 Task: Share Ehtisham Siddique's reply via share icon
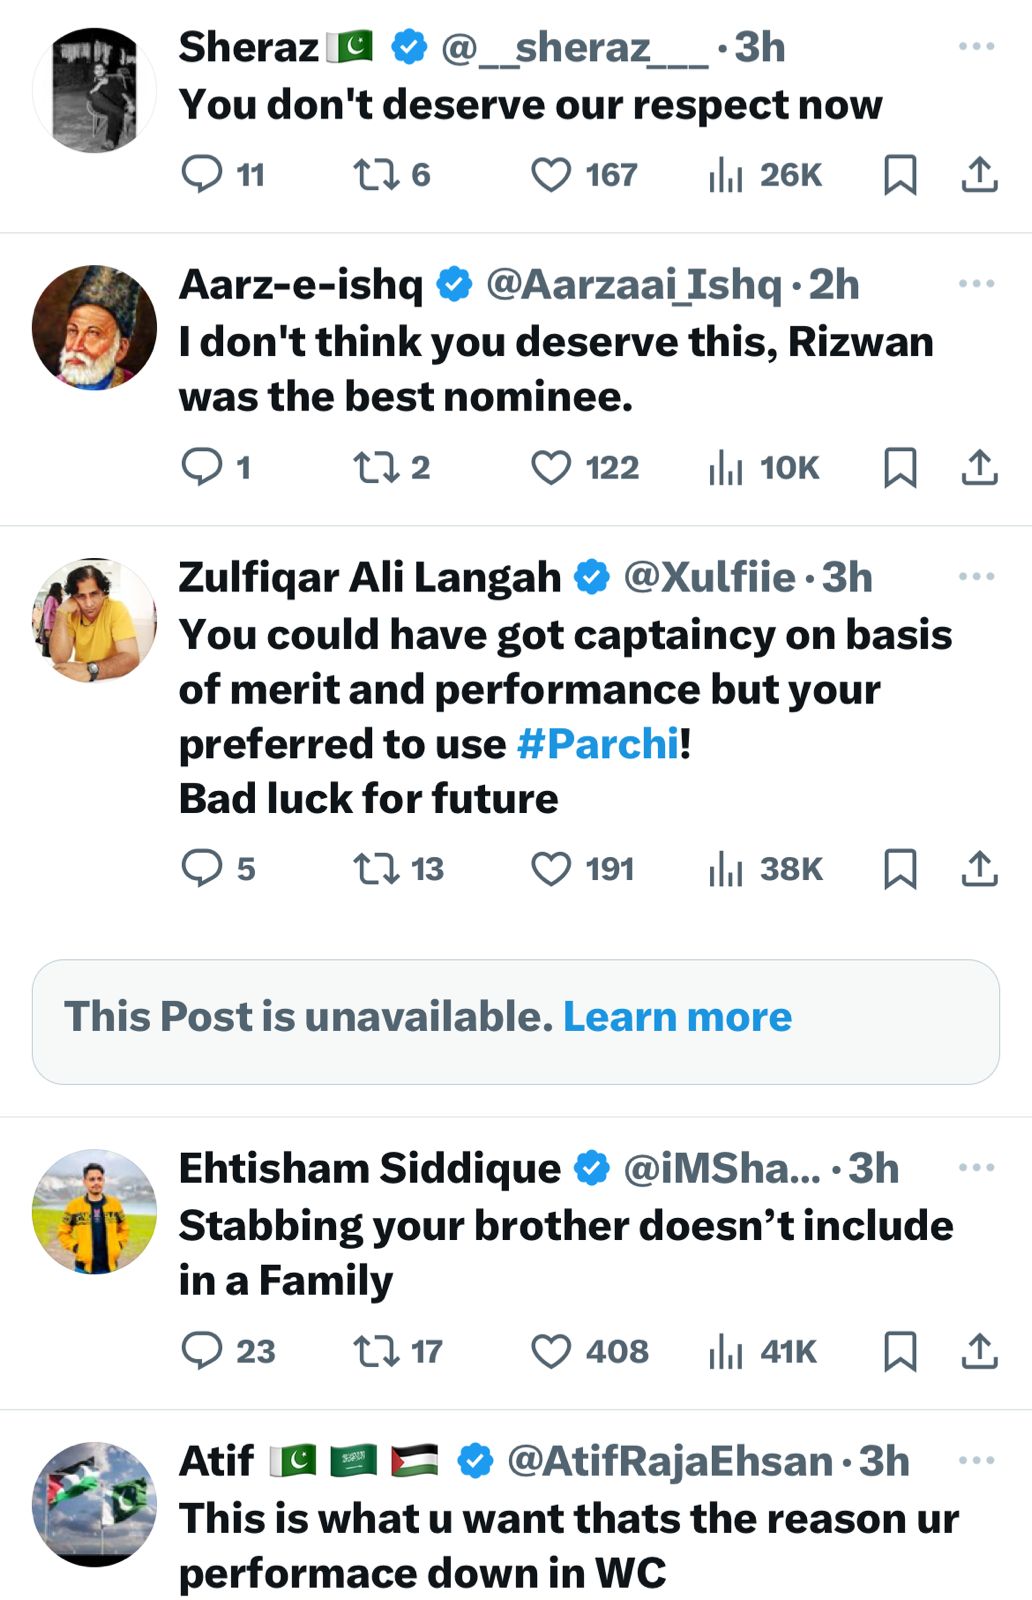(979, 1351)
